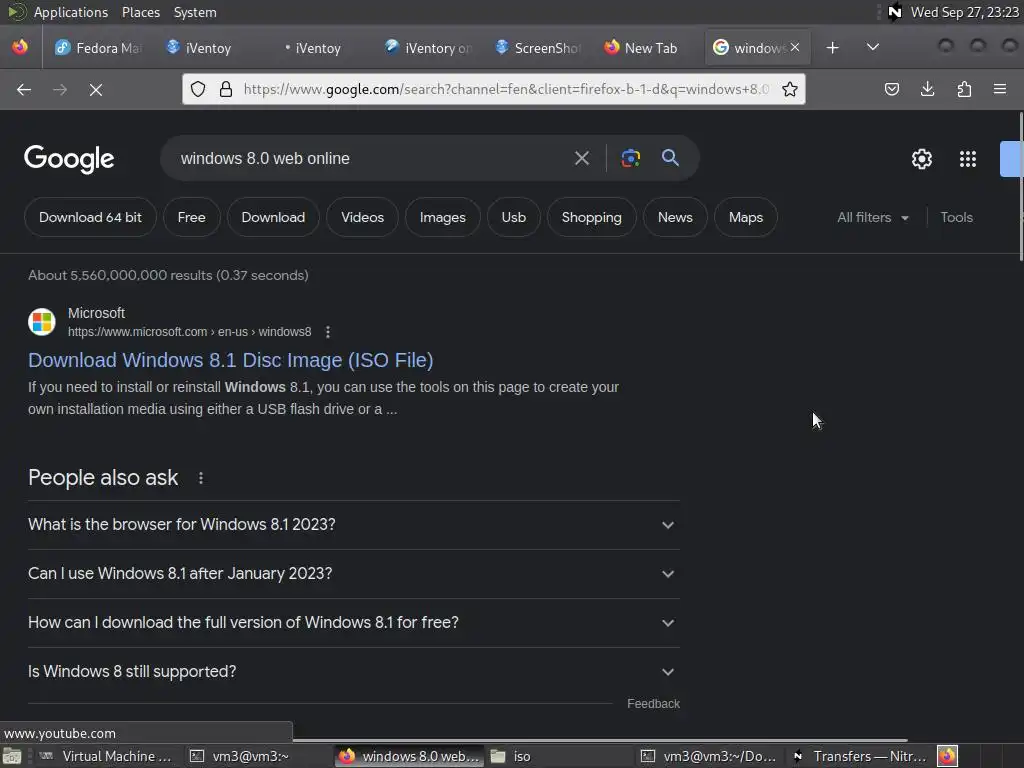Bookmark this page with the star icon
Viewport: 1024px width, 768px height.
pos(790,89)
